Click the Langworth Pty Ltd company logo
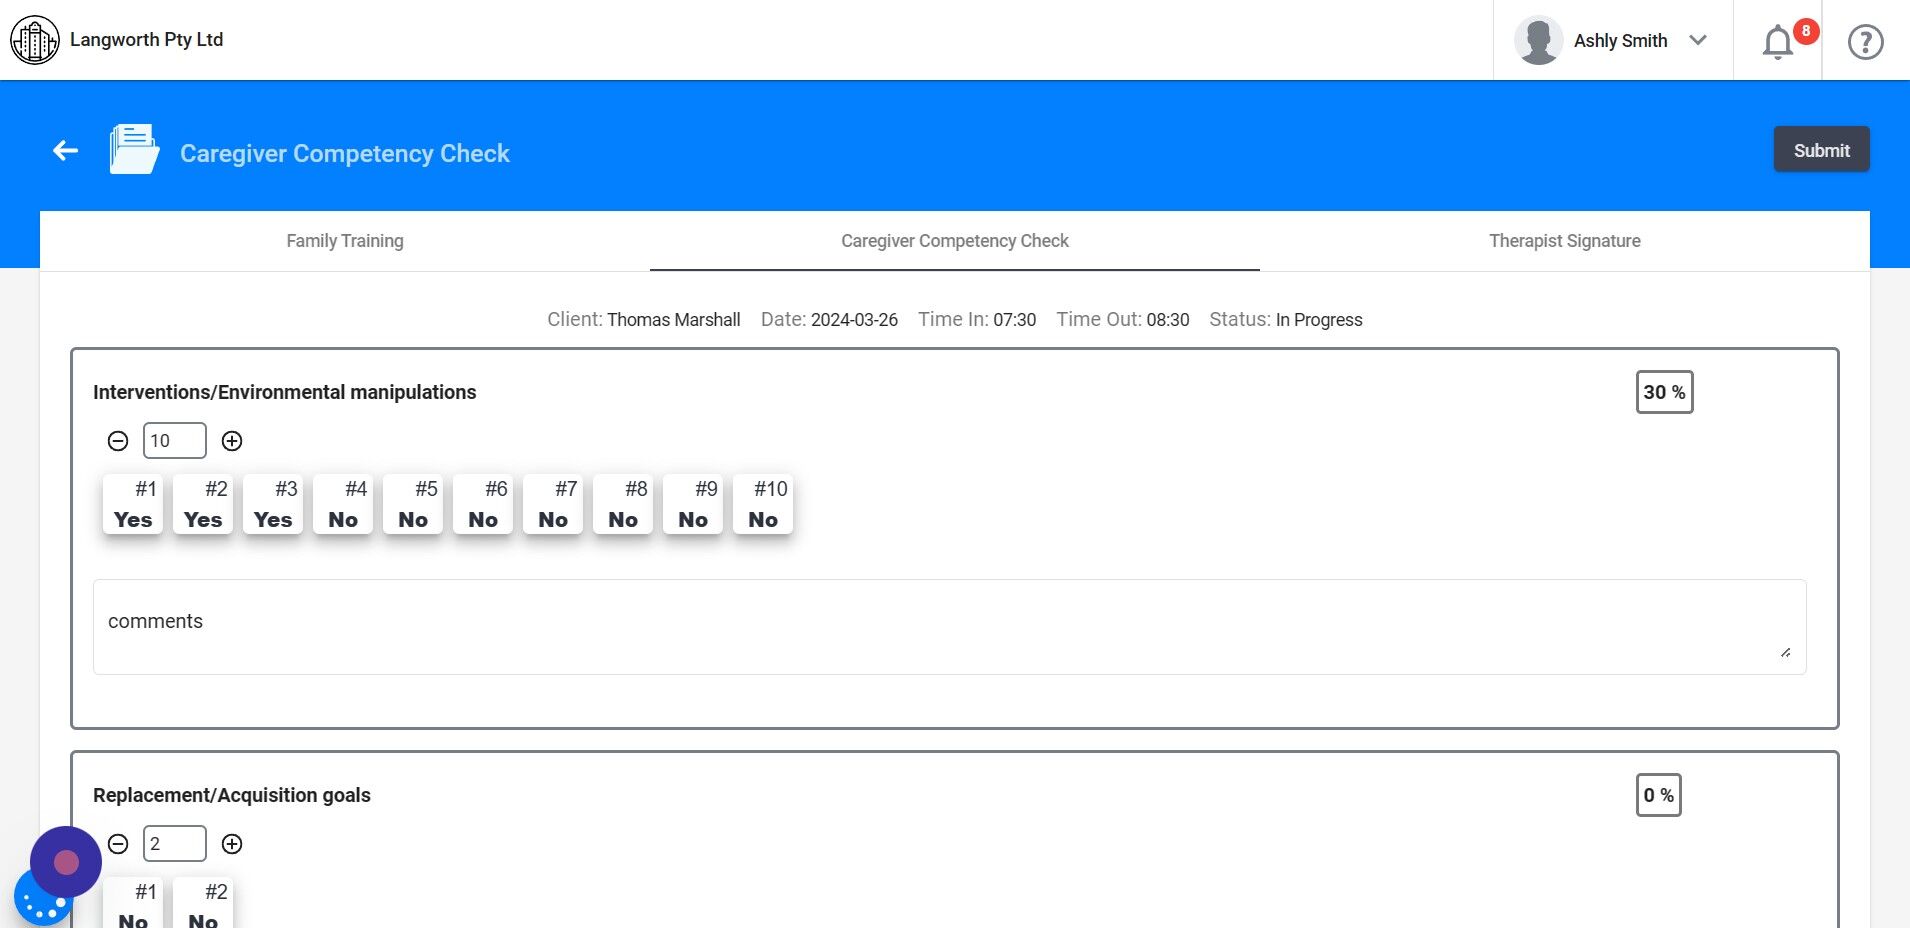The height and width of the screenshot is (928, 1910). (35, 40)
